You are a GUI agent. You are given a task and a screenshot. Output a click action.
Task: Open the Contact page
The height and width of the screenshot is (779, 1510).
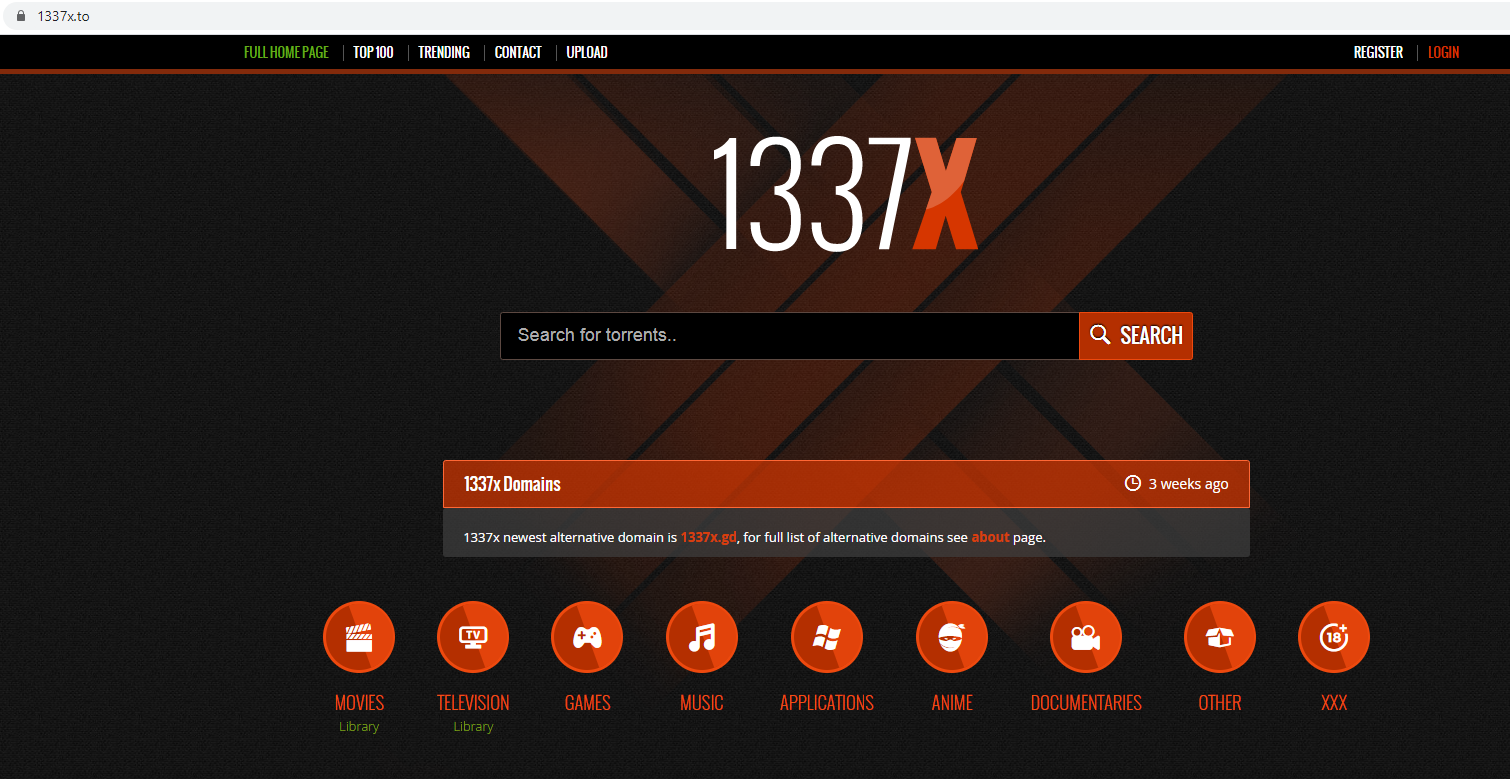[518, 52]
